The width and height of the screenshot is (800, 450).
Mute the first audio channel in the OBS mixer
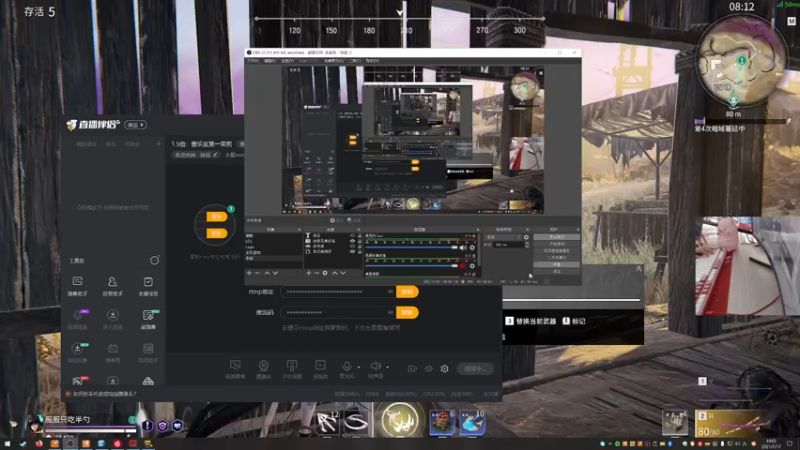[463, 248]
